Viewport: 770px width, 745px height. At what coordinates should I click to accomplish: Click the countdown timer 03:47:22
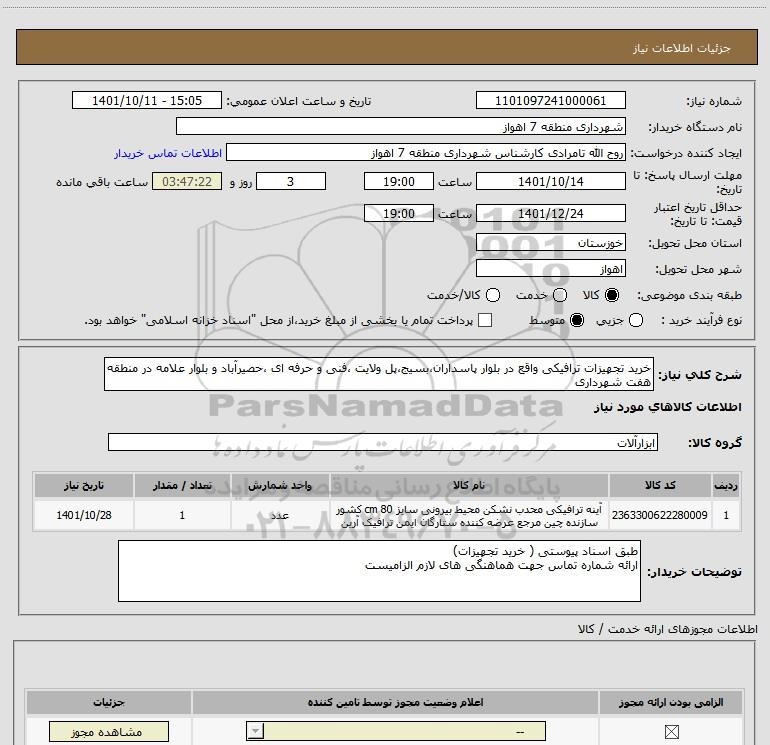187,182
